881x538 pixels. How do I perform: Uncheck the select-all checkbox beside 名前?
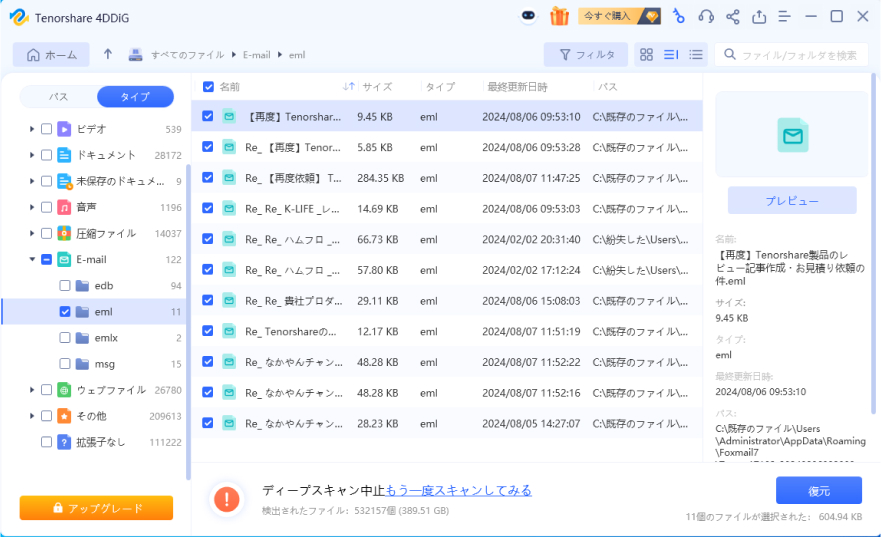208,87
